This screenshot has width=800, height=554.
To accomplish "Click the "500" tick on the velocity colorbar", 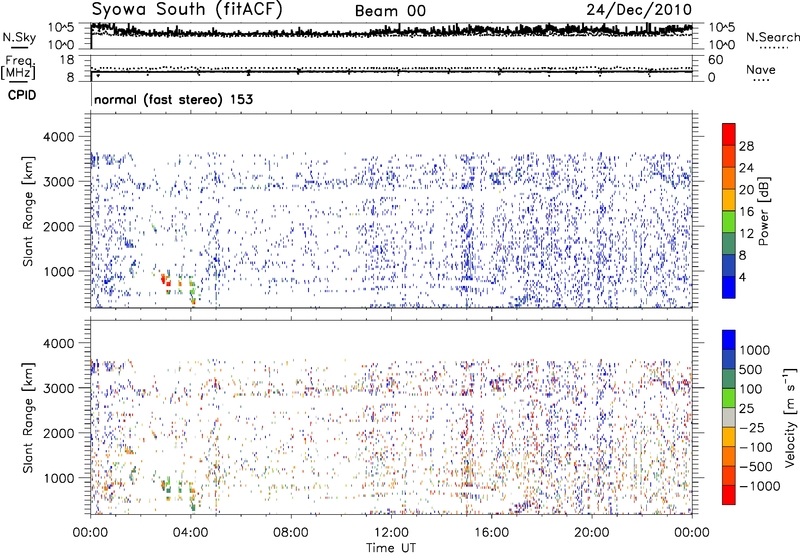I will [x=751, y=370].
